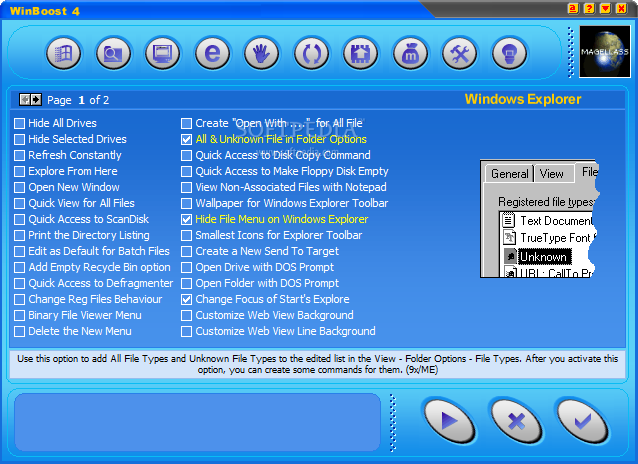The height and width of the screenshot is (464, 638).
Task: Click the Windows Explorer section heading
Action: click(523, 99)
